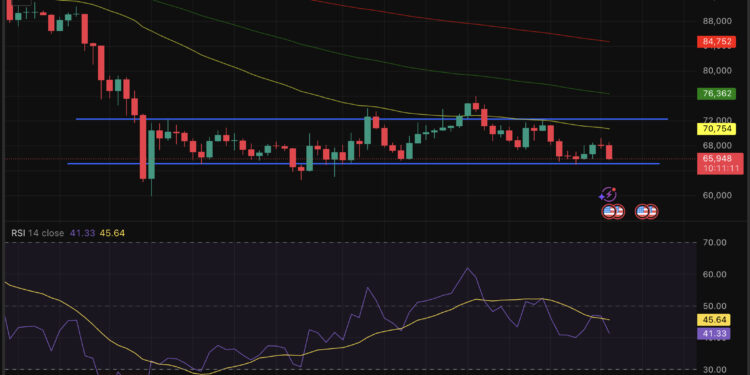Open the purple lightning news icon

608,194
